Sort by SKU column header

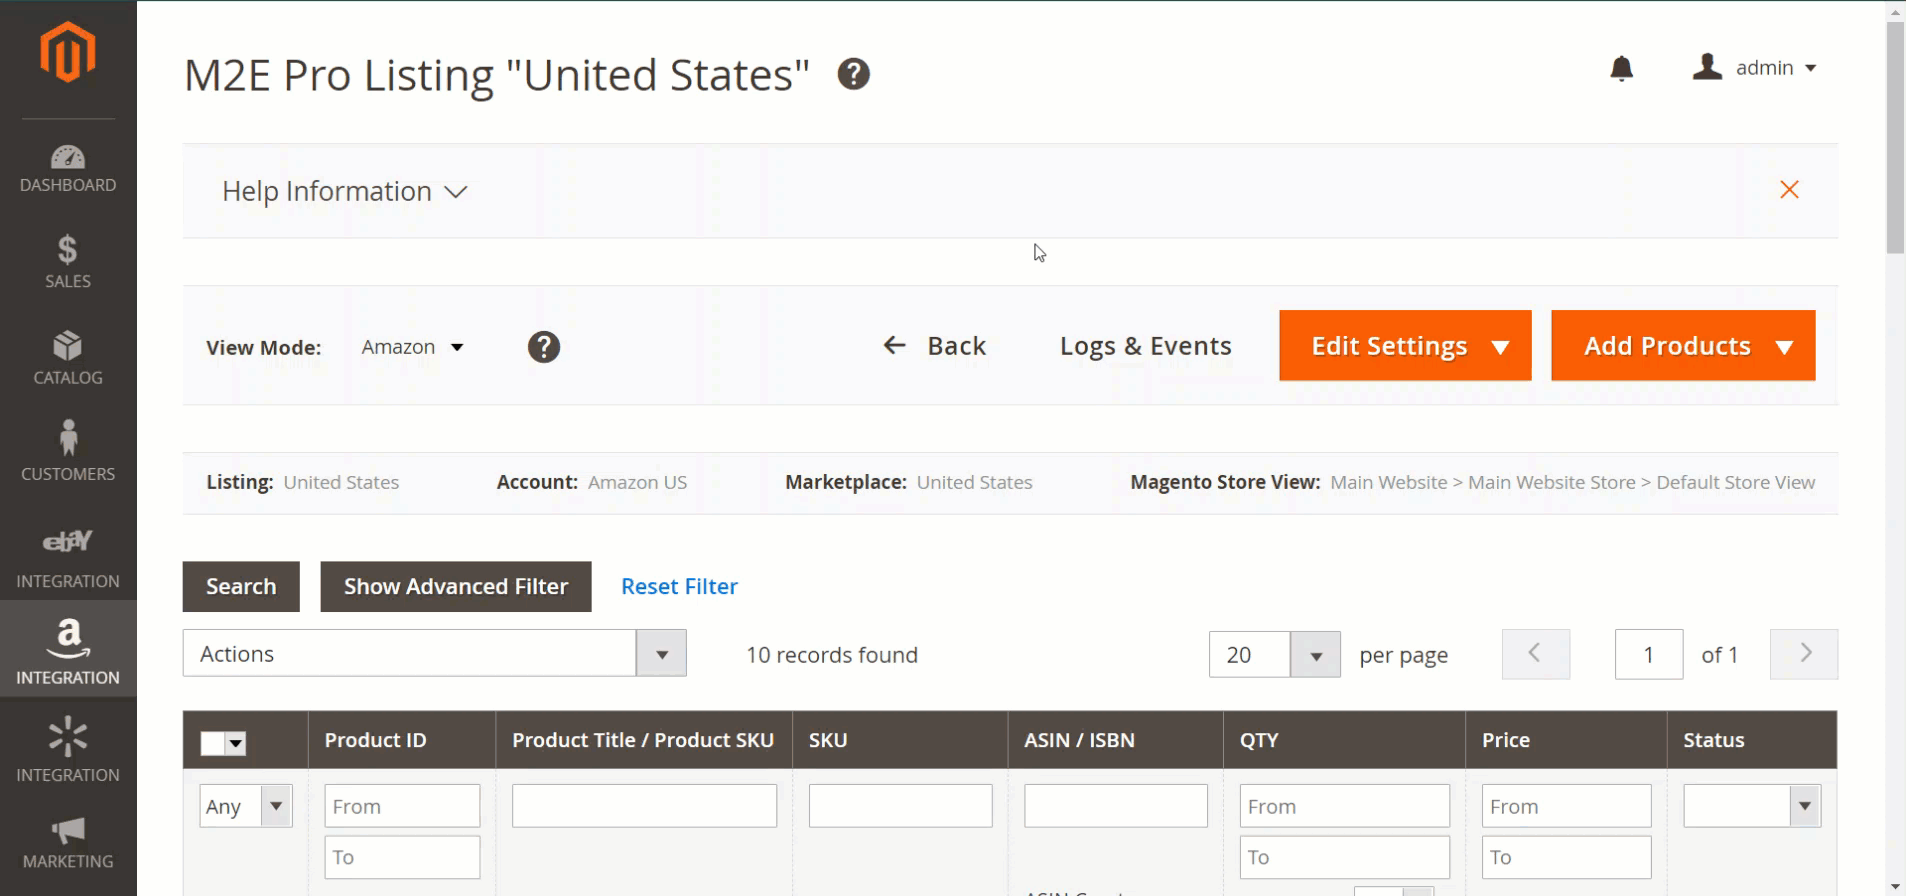[x=827, y=740]
